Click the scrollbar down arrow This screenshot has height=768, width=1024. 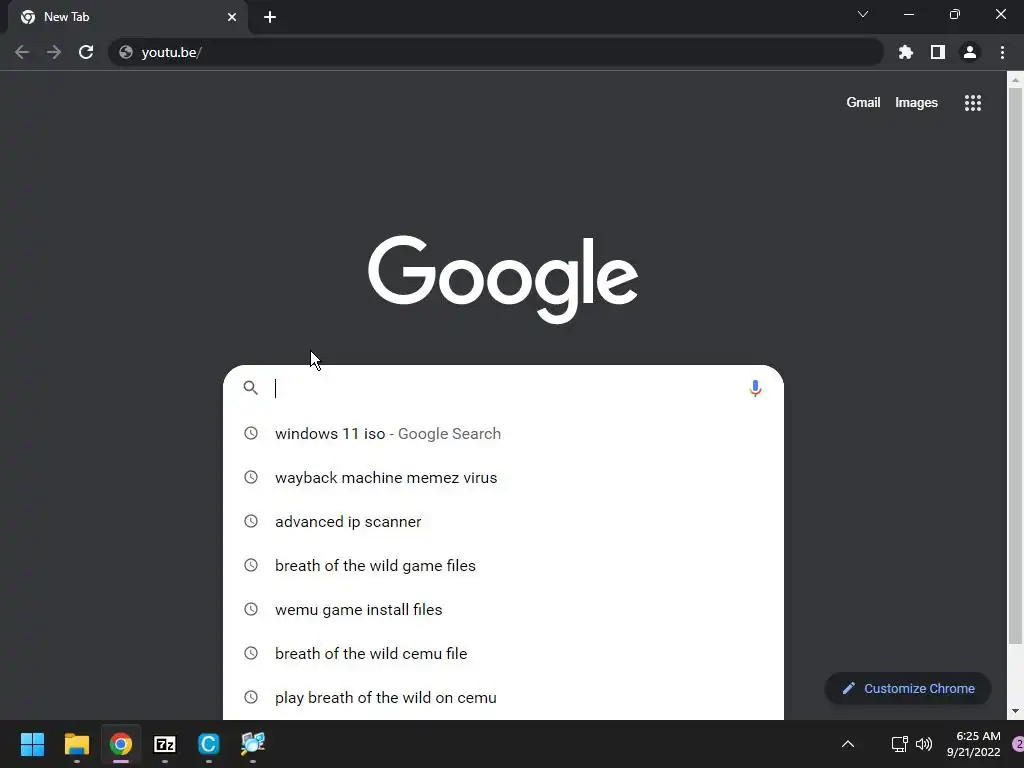tap(1015, 711)
